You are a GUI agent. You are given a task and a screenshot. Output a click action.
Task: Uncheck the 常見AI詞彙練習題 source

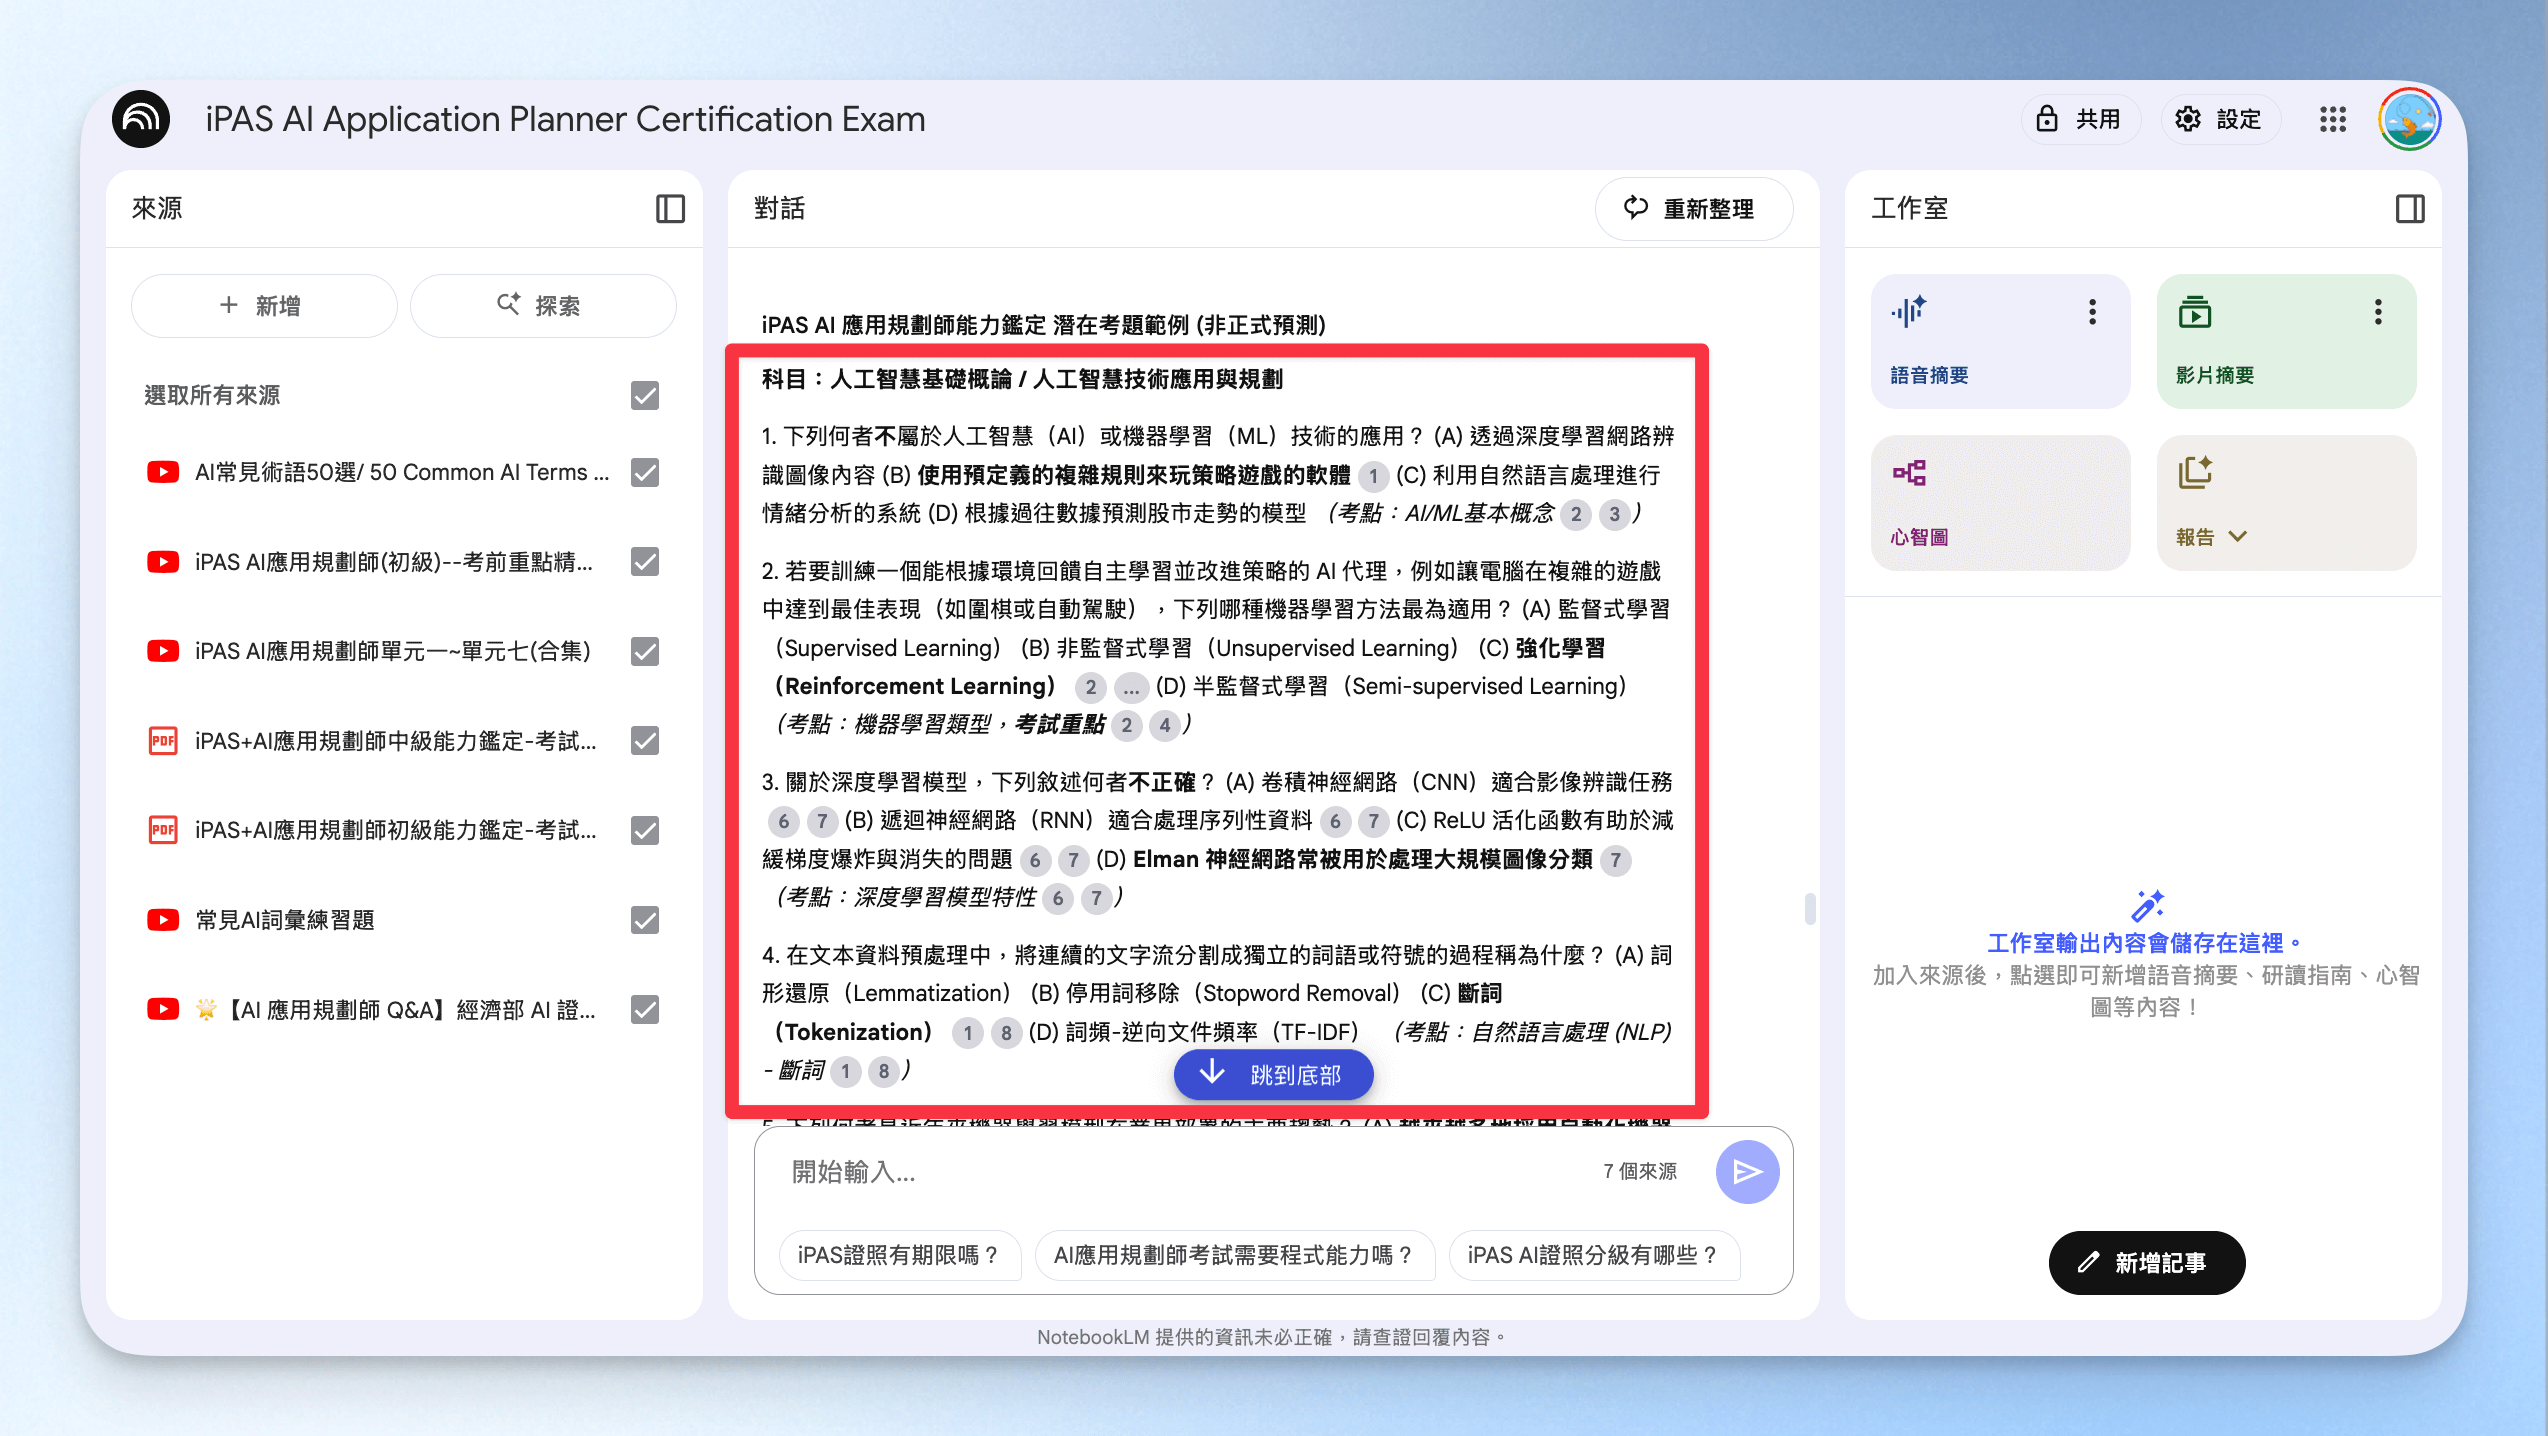click(x=645, y=920)
